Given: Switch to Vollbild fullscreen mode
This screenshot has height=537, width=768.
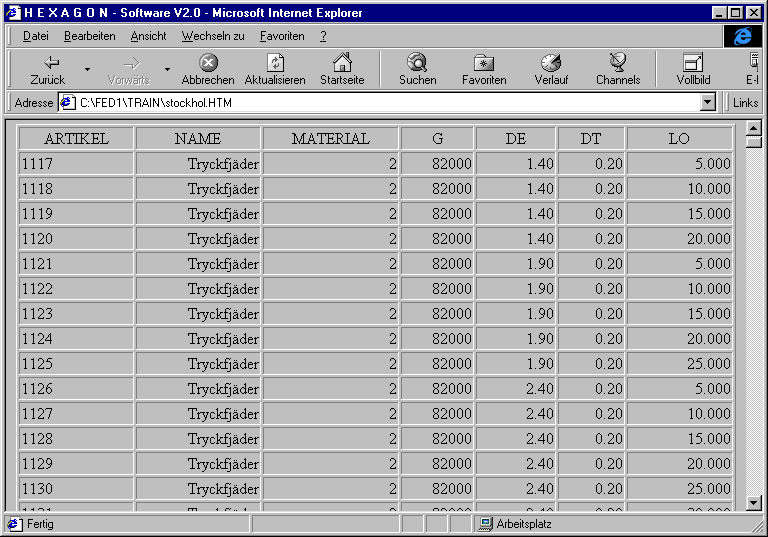Looking at the screenshot, I should [693, 63].
